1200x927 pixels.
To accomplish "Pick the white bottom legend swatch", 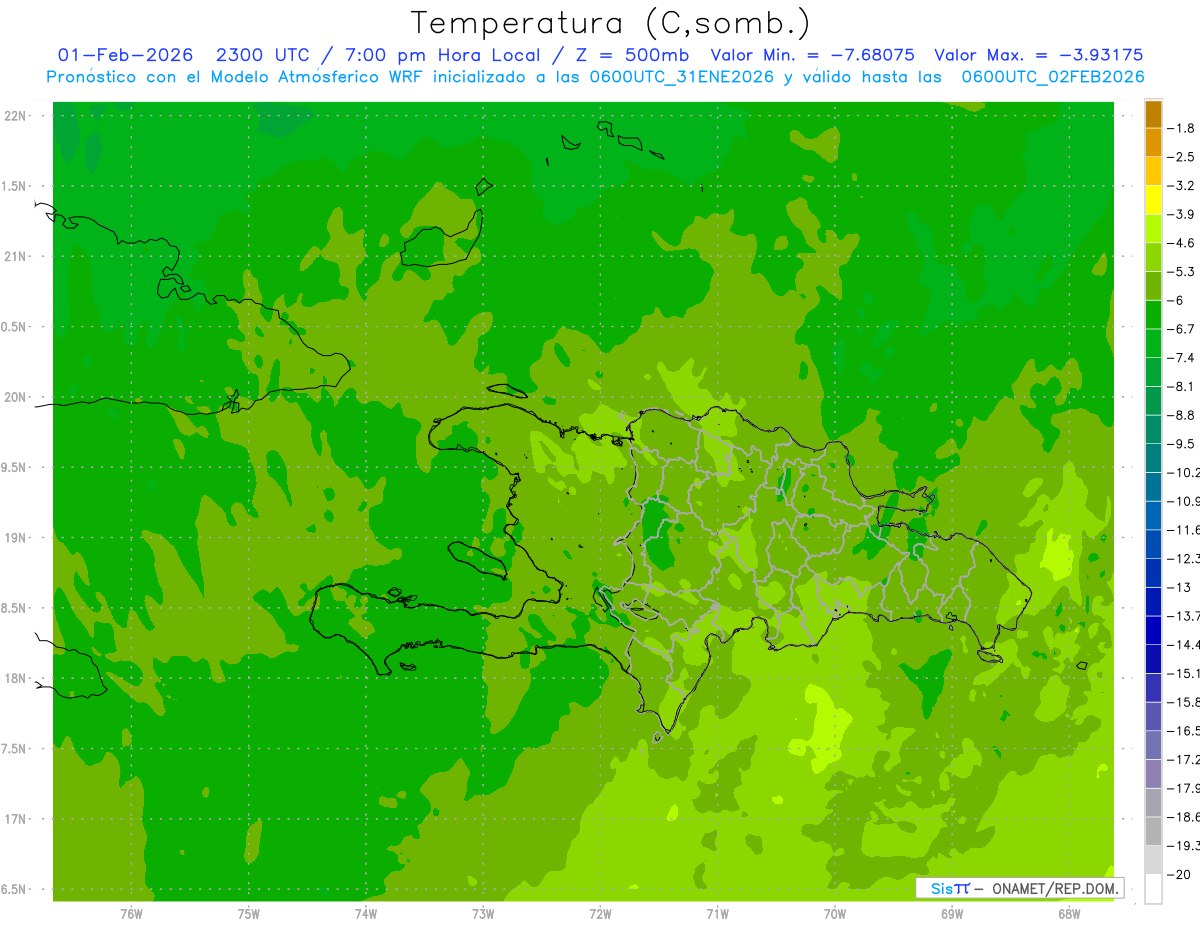I will (x=1153, y=889).
